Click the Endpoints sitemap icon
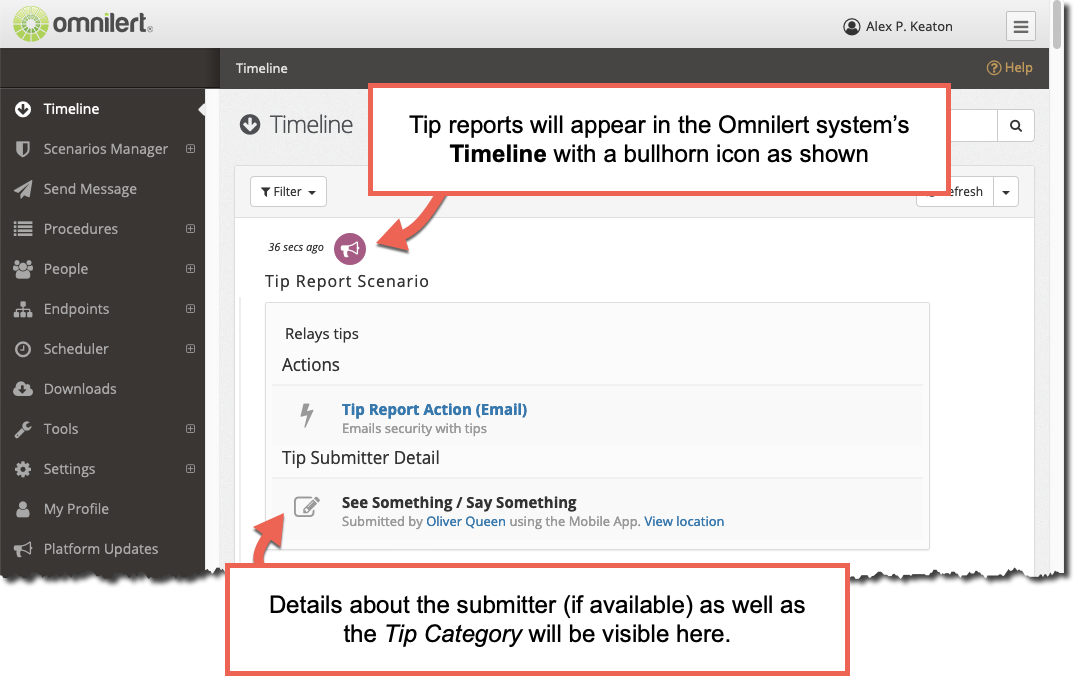 coord(23,309)
